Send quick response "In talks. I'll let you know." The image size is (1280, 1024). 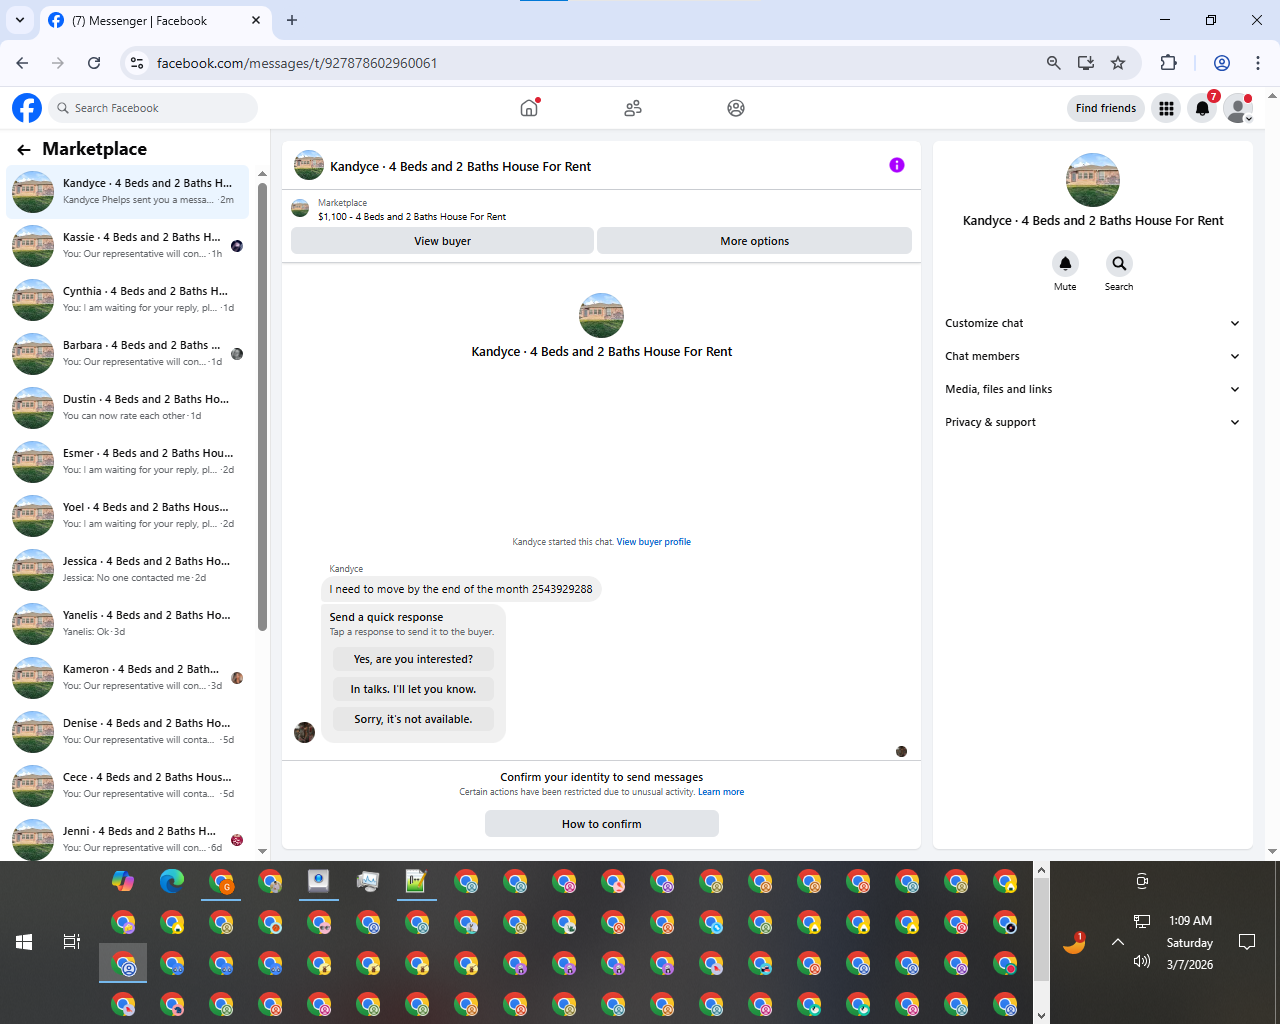pyautogui.click(x=413, y=689)
